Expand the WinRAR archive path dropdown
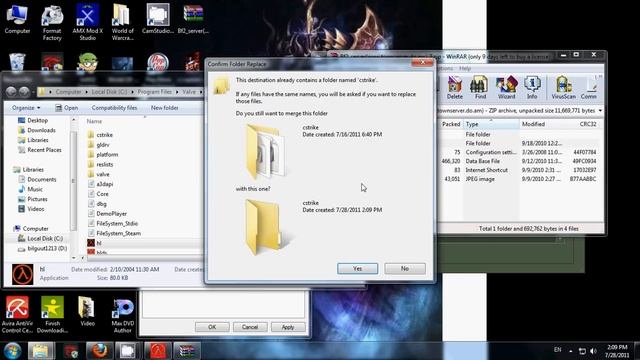Viewport: 640px width, 360px height. coord(600,111)
